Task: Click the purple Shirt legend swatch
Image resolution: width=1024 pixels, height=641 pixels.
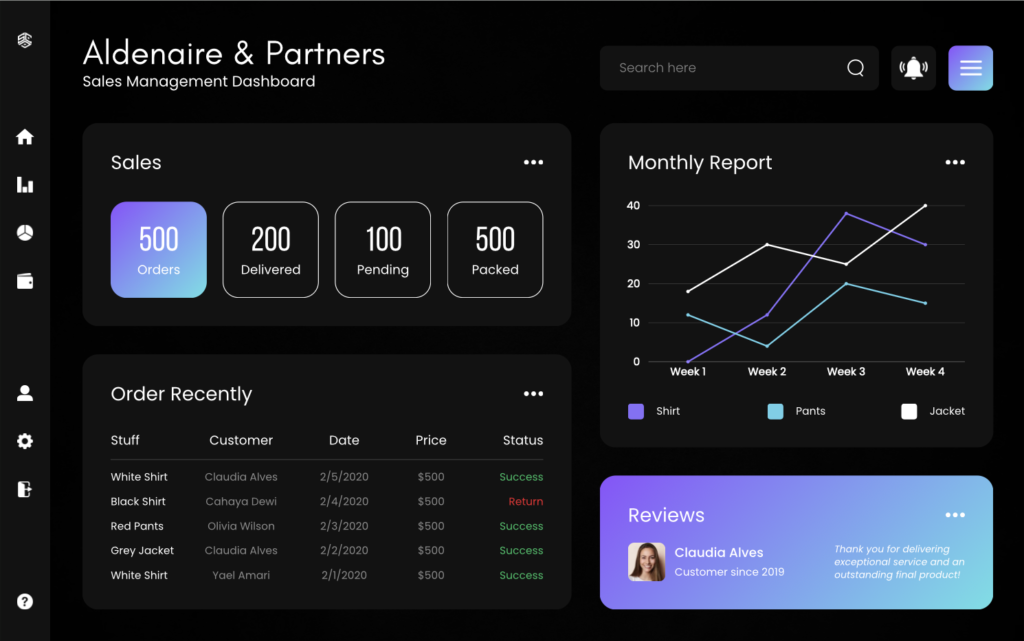Action: pos(636,411)
